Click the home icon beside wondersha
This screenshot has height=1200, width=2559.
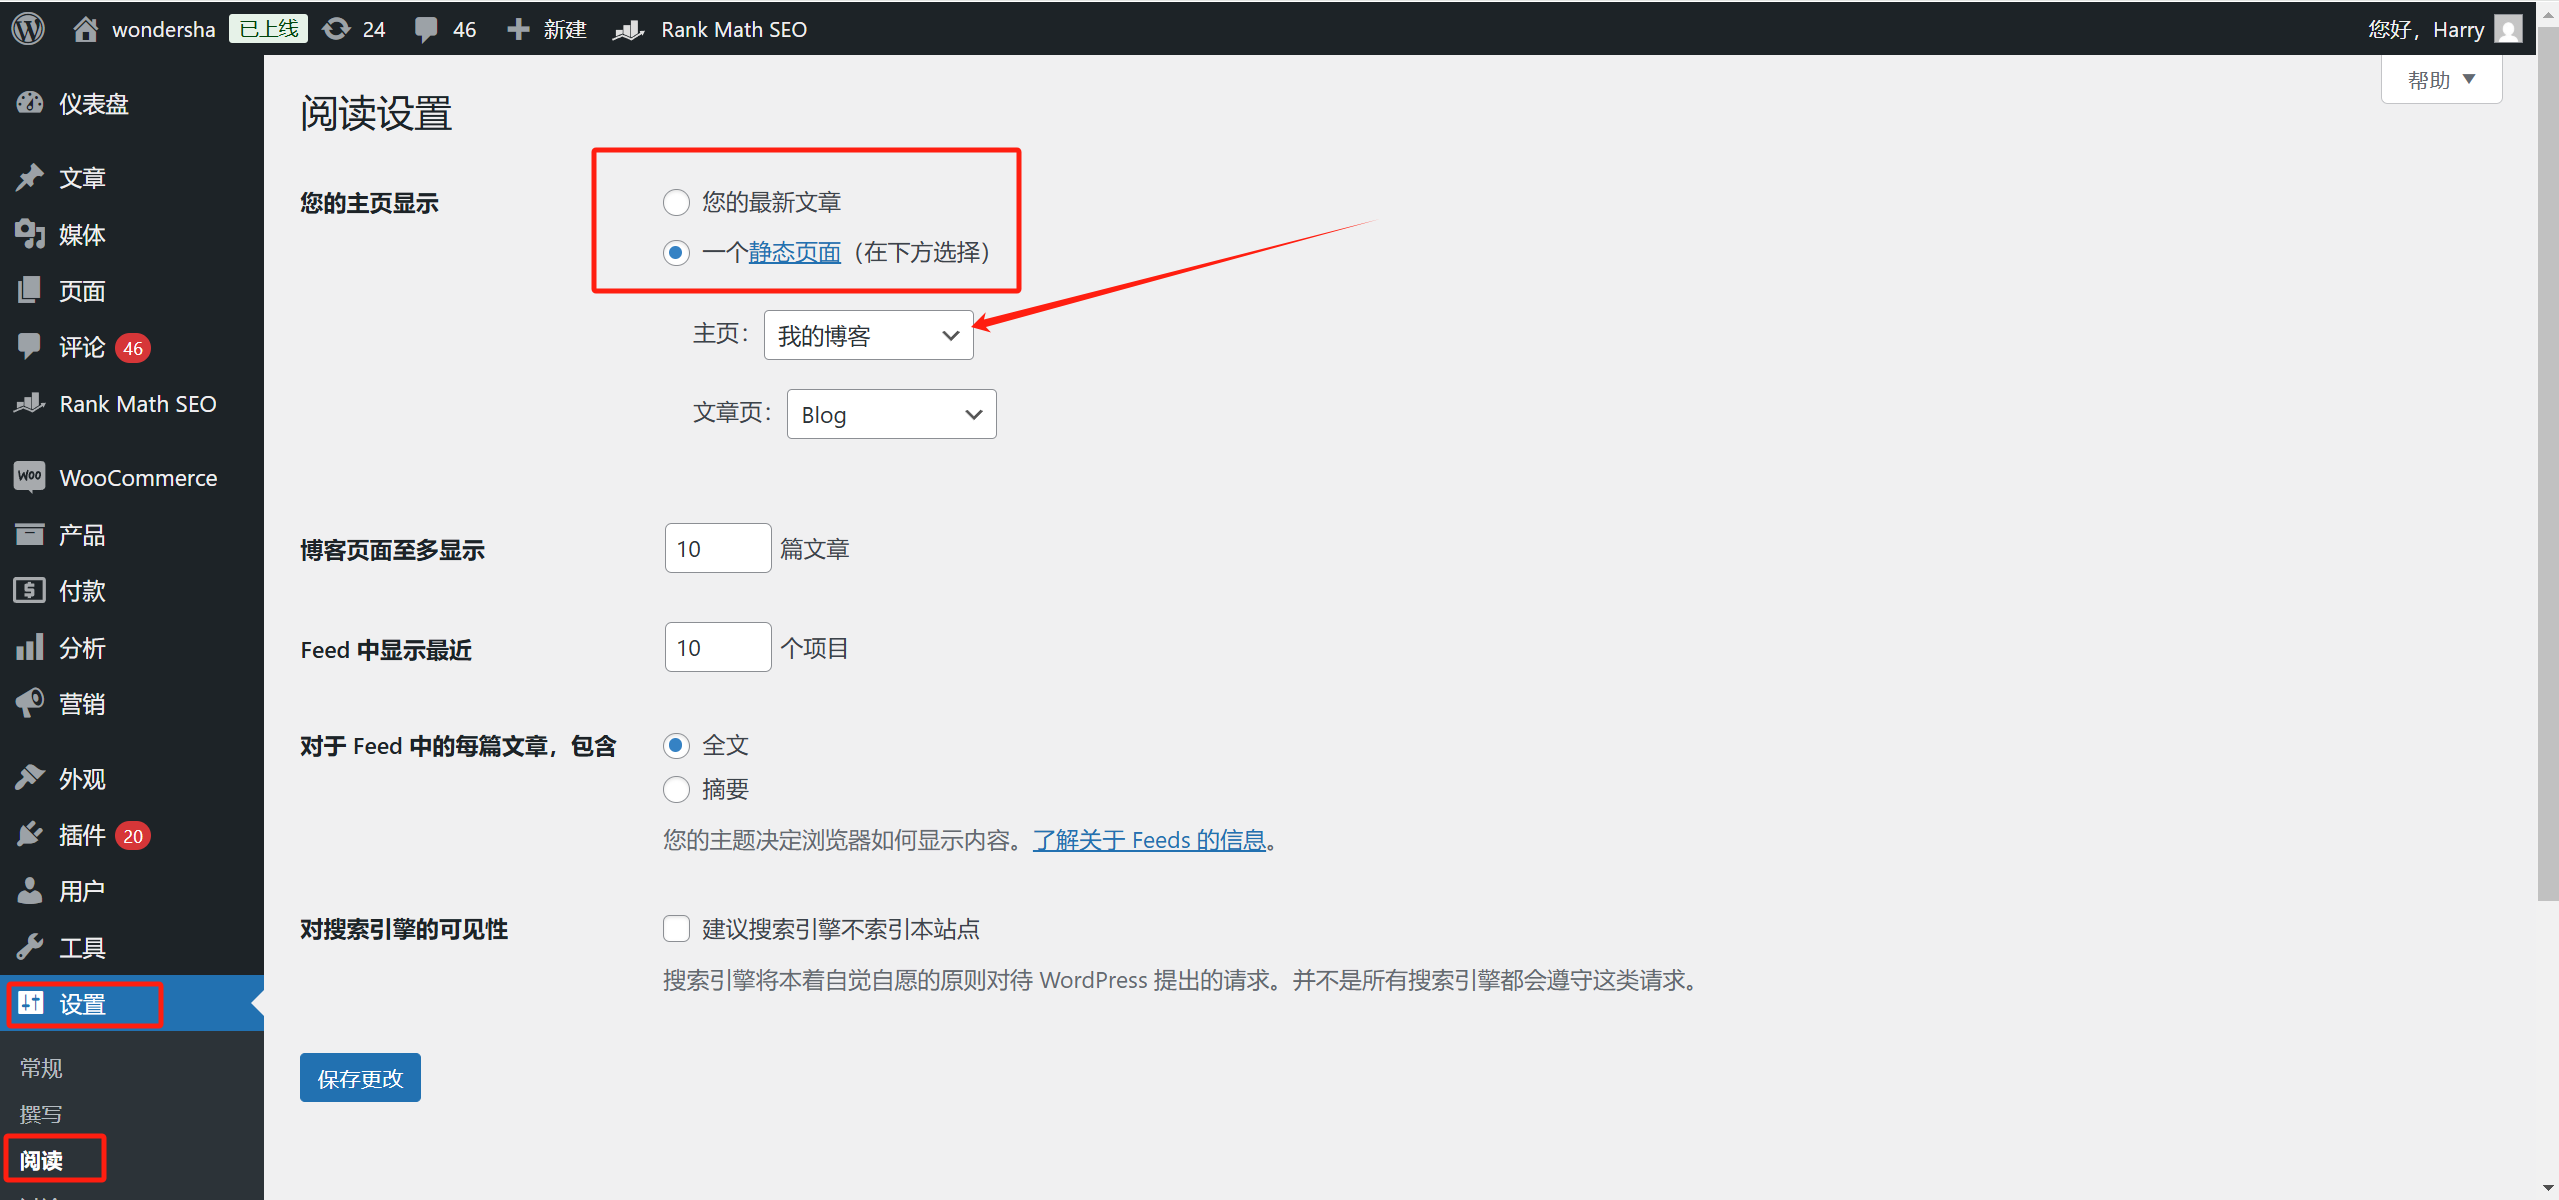[86, 28]
